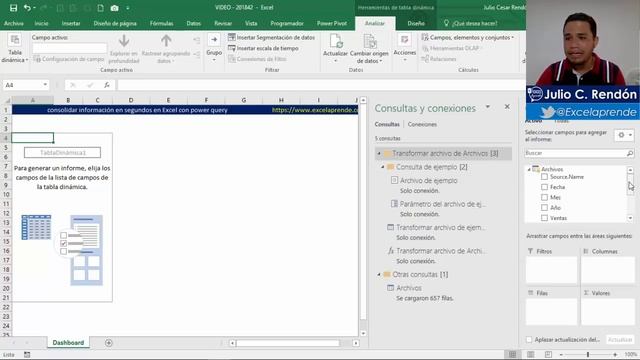Screen dimensions: 640x360
Task: Open Customize Quick Access Toolbar dropdown
Action: click(128, 8)
